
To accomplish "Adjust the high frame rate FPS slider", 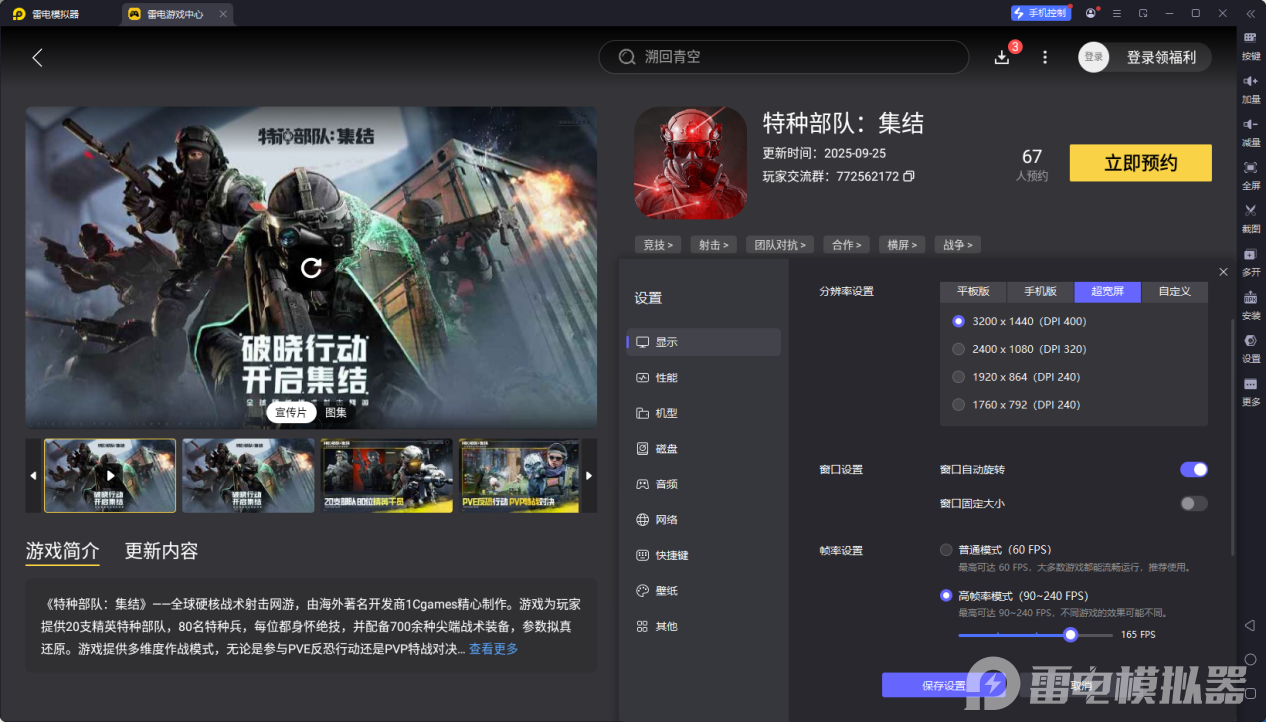I will tap(1070, 634).
